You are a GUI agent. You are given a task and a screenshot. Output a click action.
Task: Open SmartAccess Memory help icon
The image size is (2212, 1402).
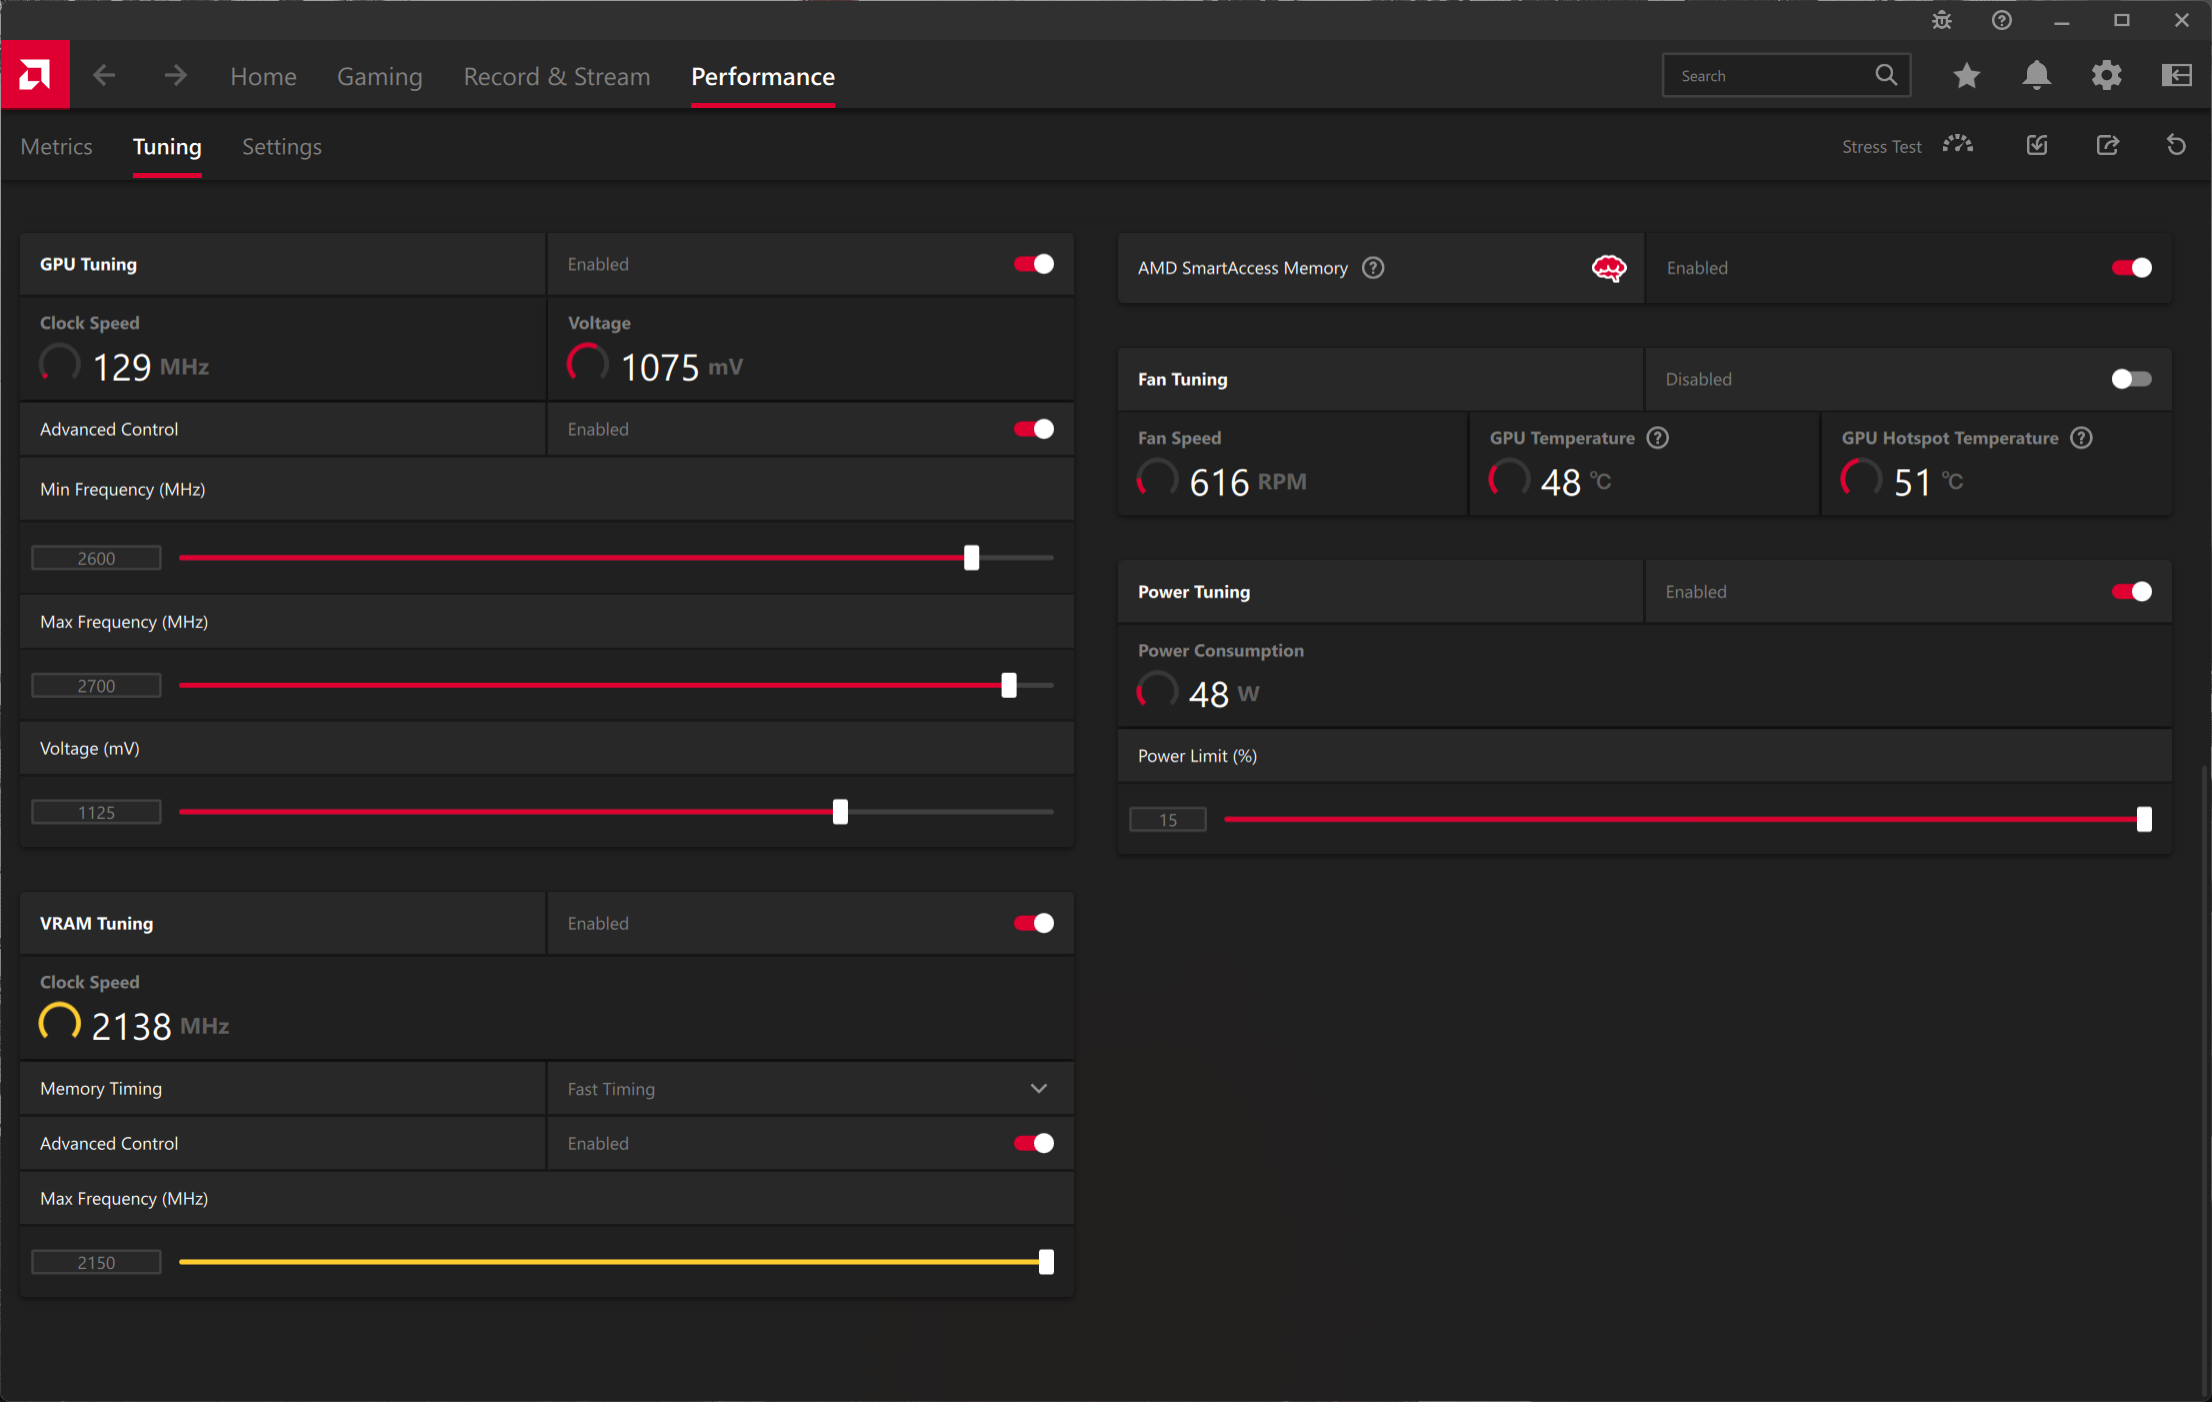pyautogui.click(x=1373, y=267)
